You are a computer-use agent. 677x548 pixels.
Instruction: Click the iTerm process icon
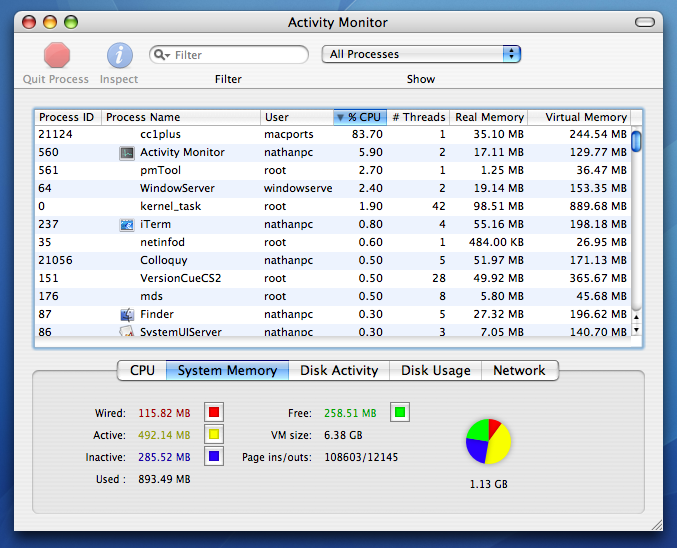coord(127,225)
